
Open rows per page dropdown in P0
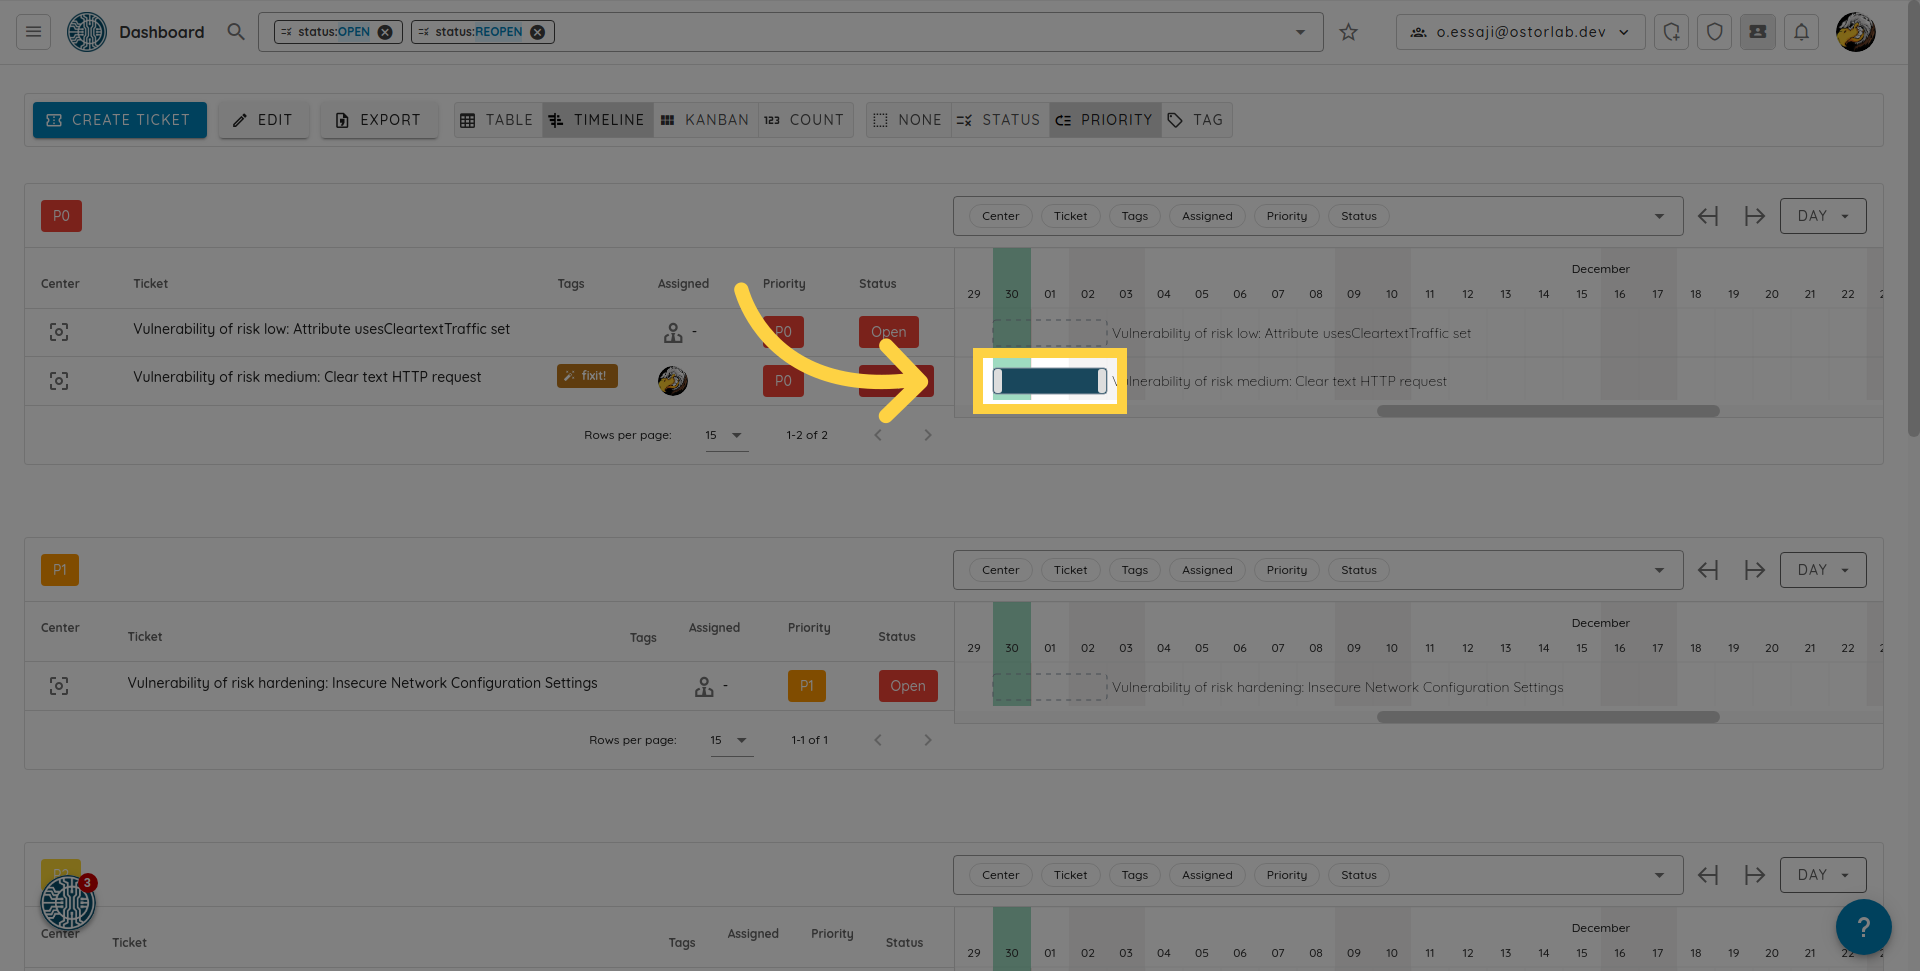[x=725, y=435]
